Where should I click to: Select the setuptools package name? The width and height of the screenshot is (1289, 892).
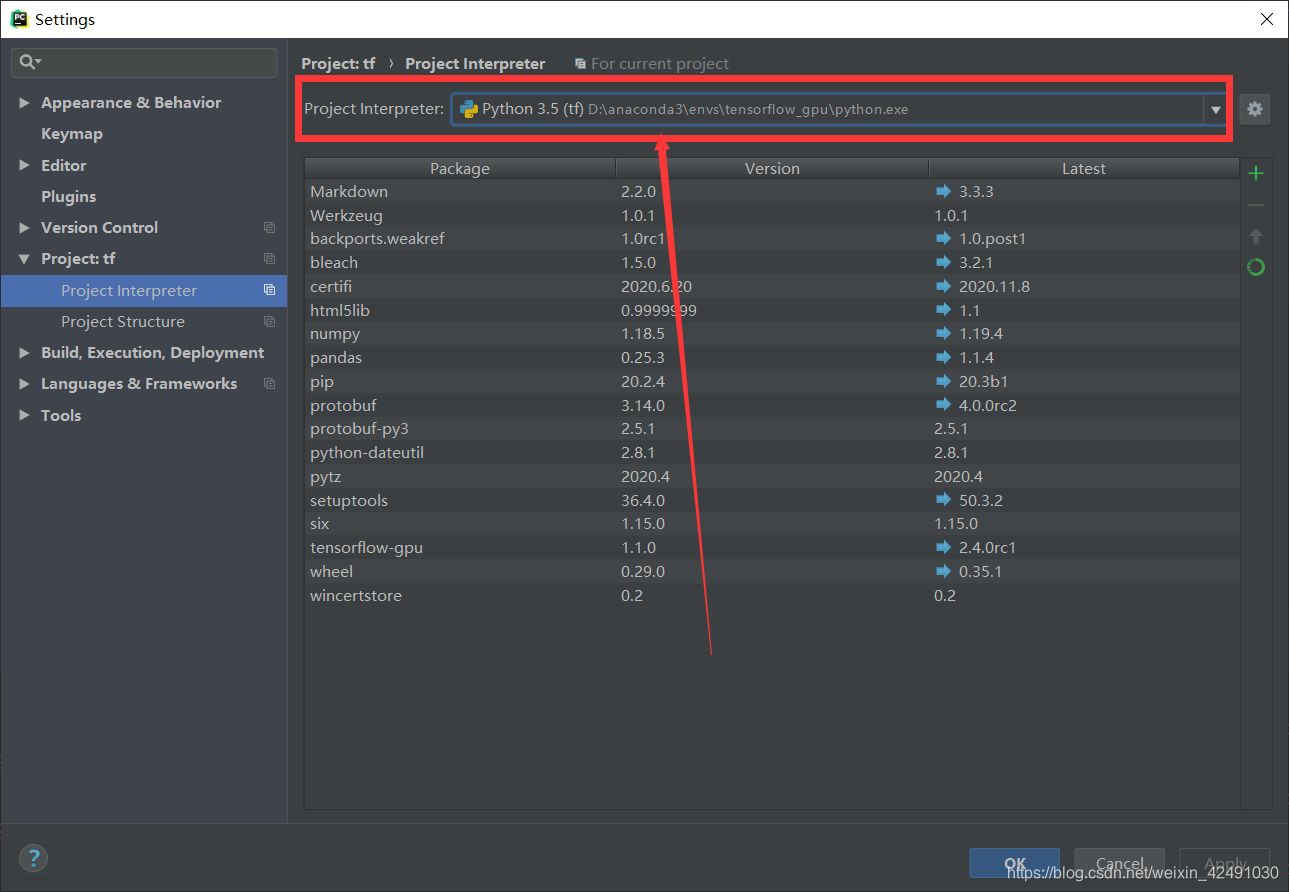point(349,501)
